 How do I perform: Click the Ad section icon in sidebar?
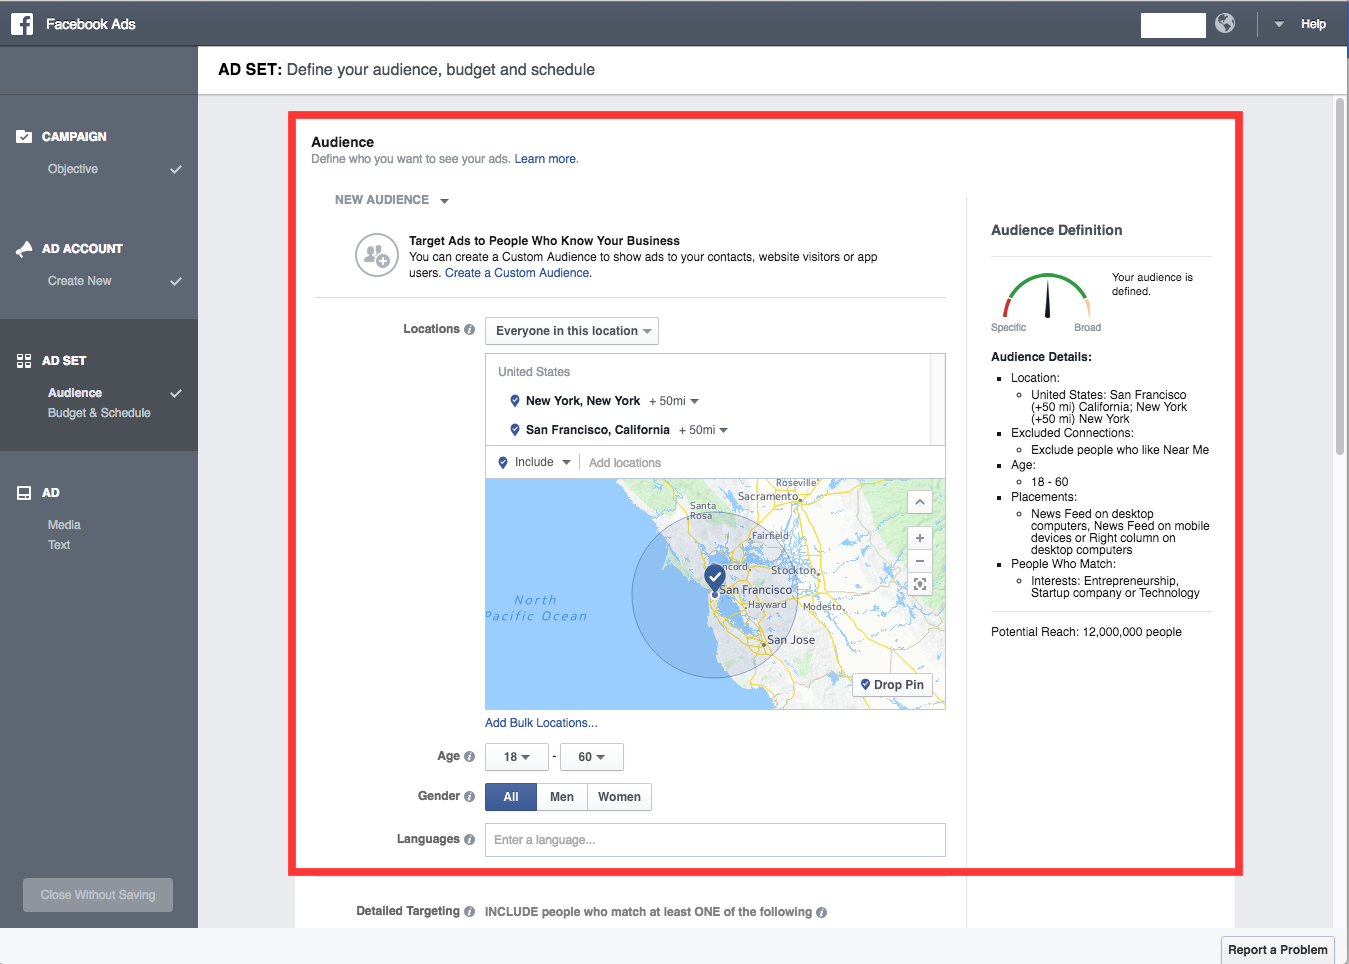point(24,493)
